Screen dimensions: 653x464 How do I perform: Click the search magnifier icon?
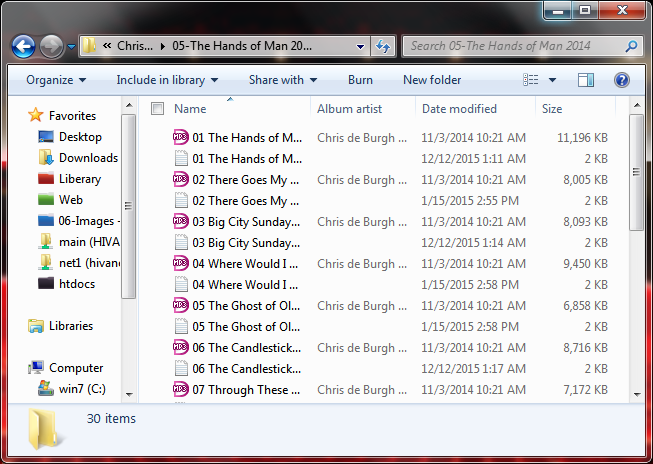(631, 46)
